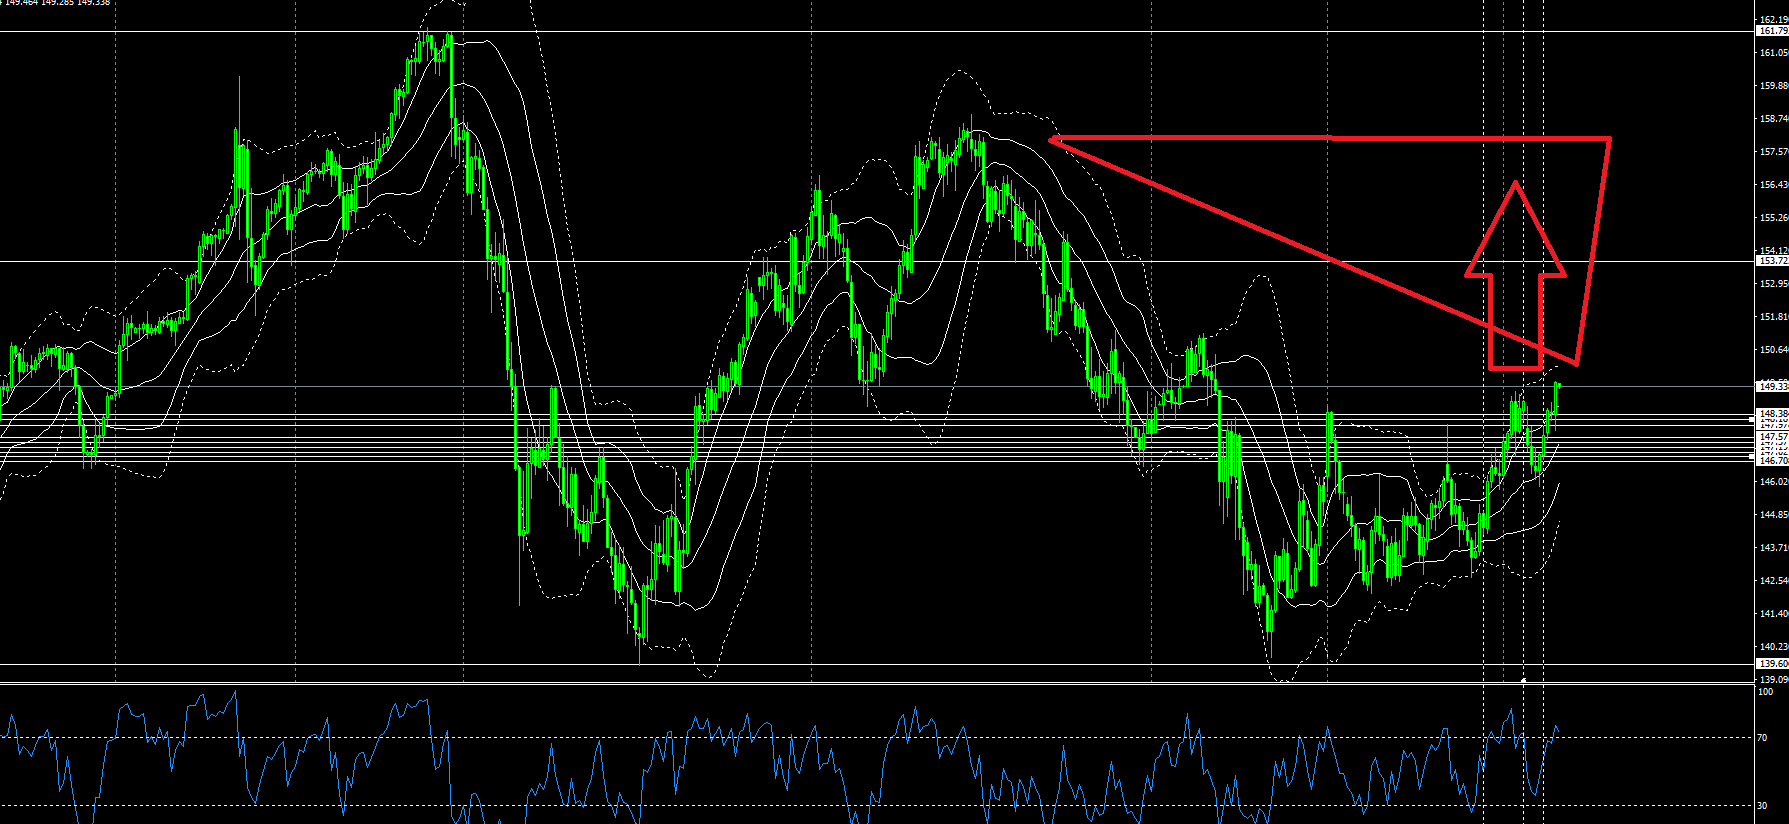Click the 151.81 value on price axis
This screenshot has height=824, width=1789.
click(x=1773, y=317)
